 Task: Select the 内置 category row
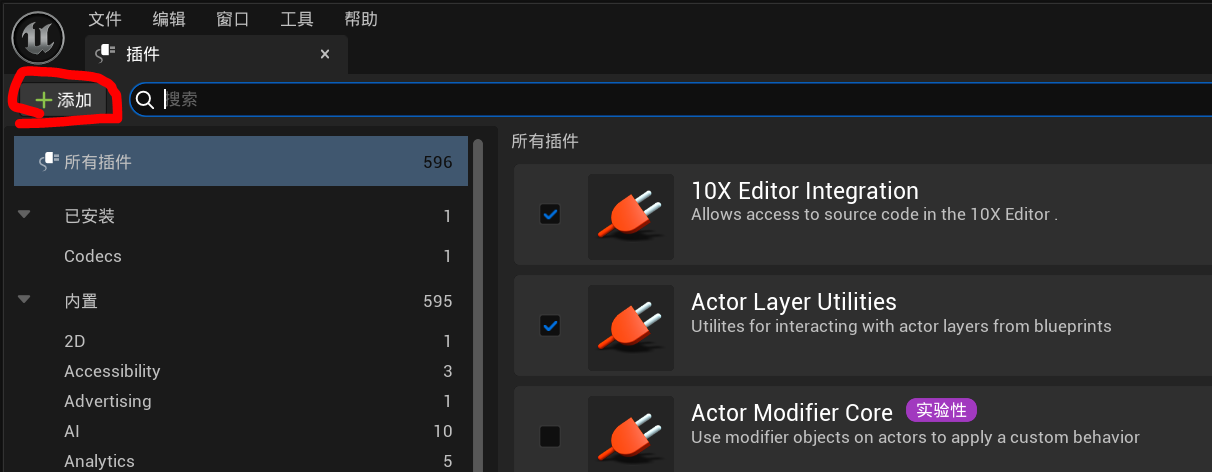click(x=241, y=301)
